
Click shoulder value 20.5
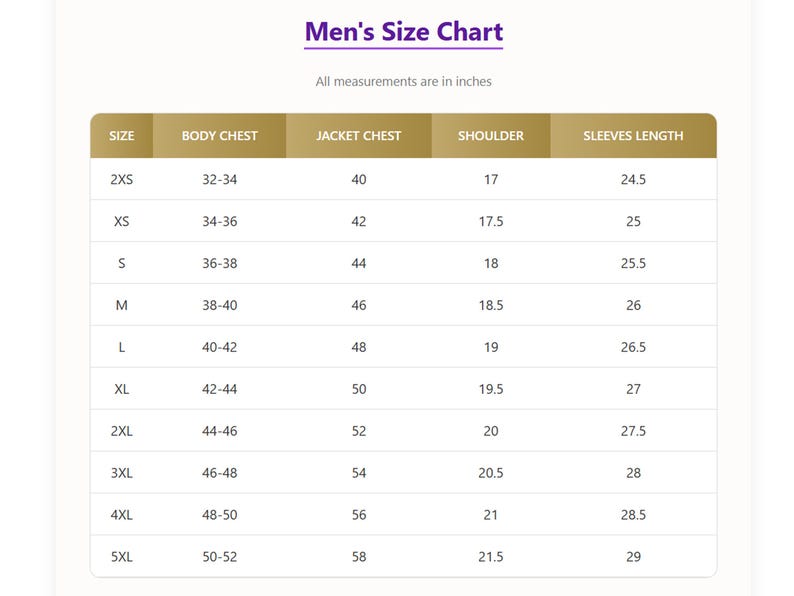pyautogui.click(x=491, y=473)
